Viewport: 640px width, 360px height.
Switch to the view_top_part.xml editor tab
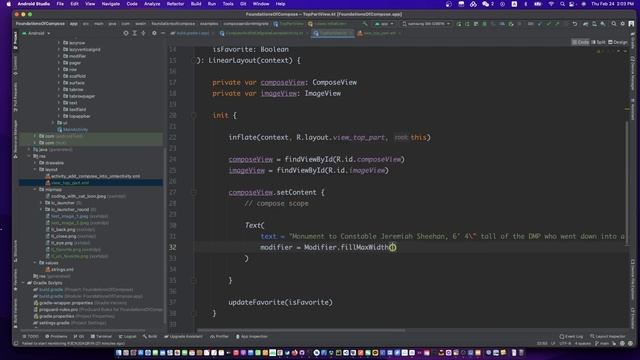[x=379, y=33]
